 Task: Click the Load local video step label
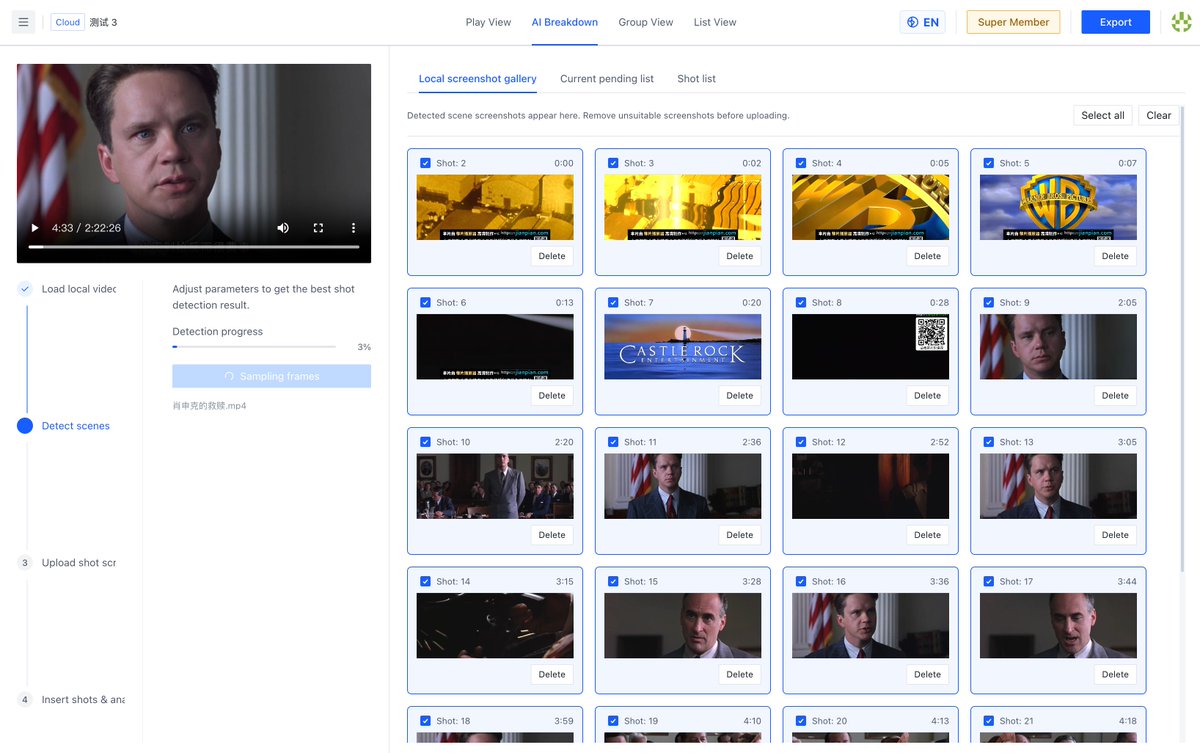coord(79,289)
